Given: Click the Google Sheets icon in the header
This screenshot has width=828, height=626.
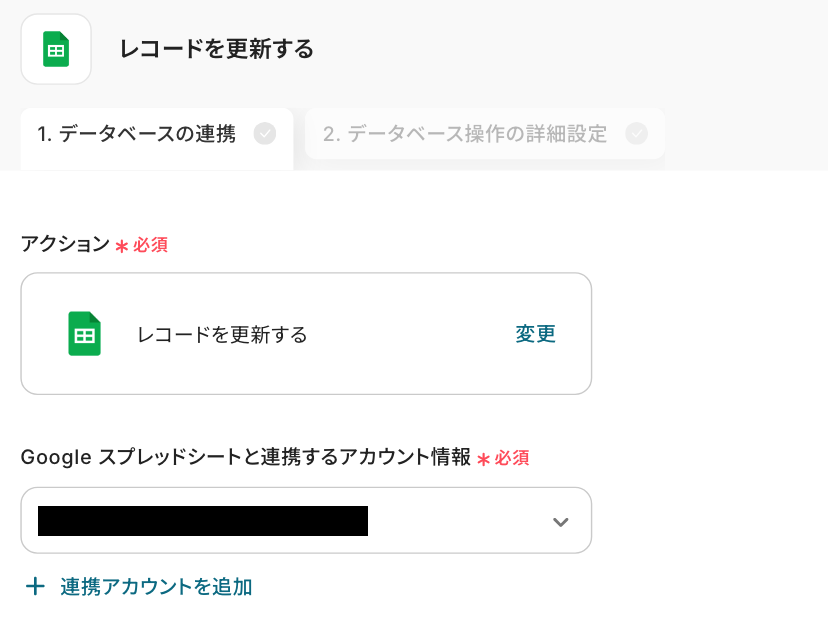Looking at the screenshot, I should (x=56, y=49).
